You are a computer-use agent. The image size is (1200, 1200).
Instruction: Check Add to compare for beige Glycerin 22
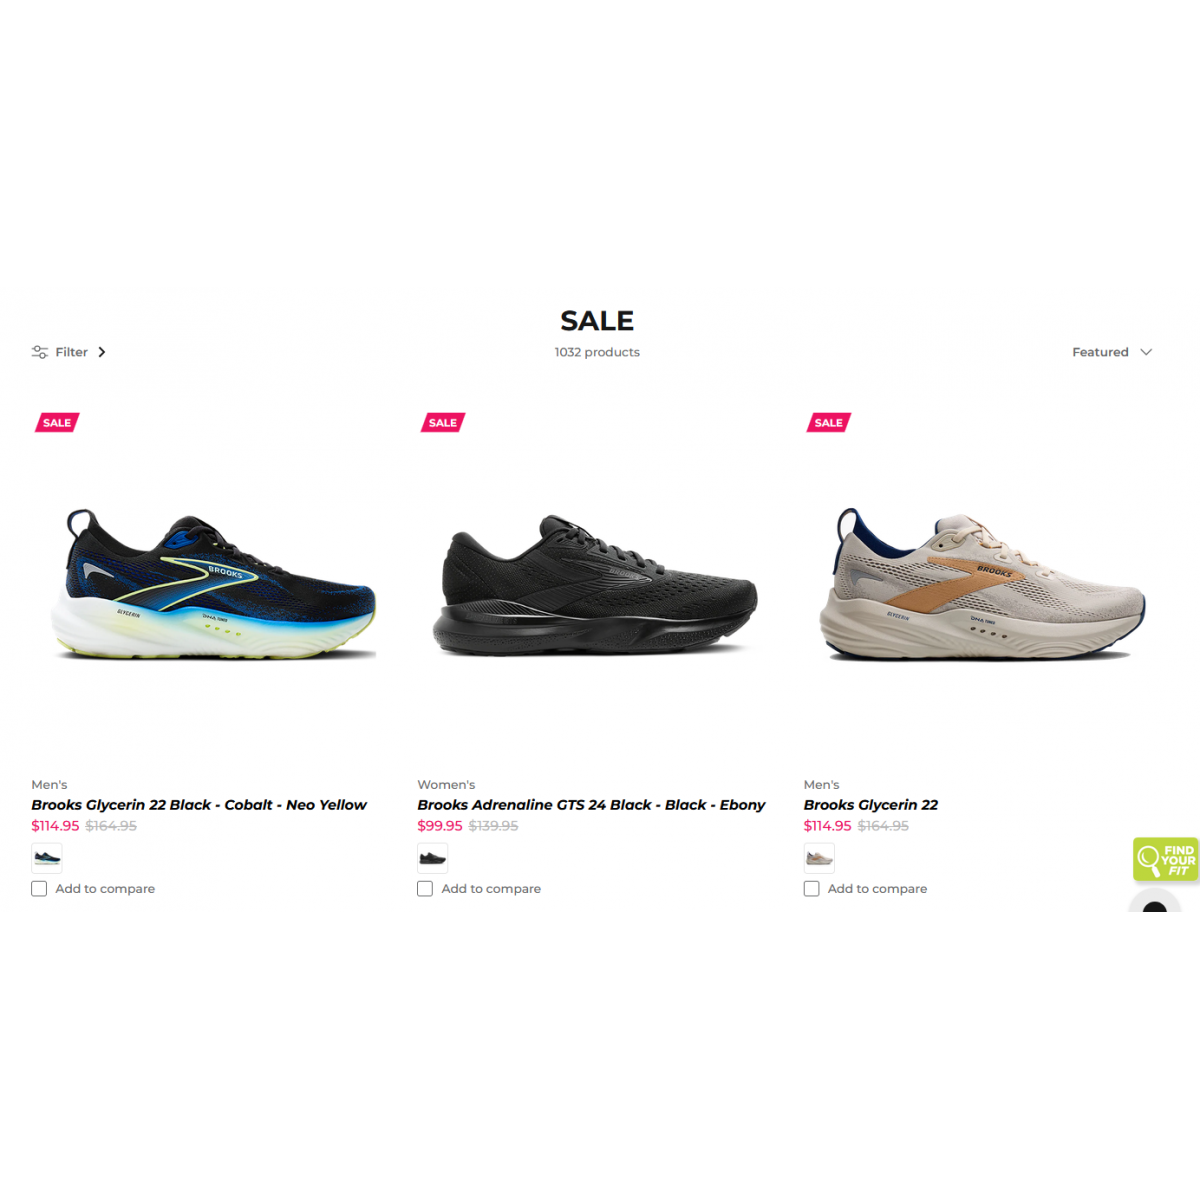[811, 889]
